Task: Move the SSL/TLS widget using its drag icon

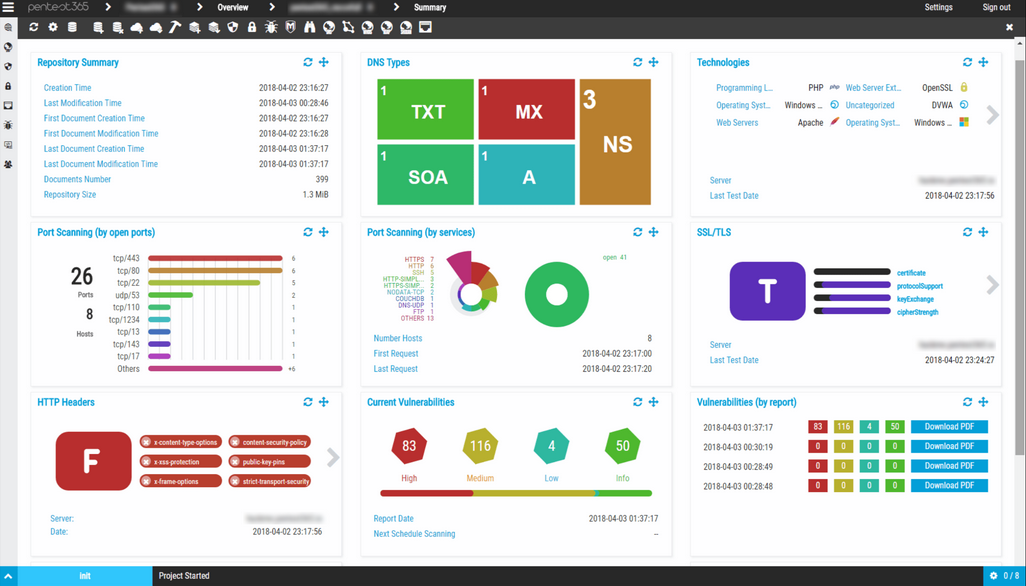Action: click(x=983, y=232)
